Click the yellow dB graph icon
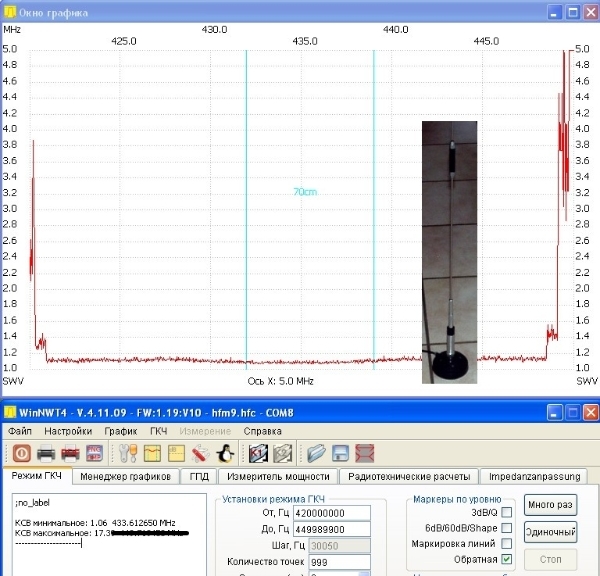The height and width of the screenshot is (576, 600). 176,454
